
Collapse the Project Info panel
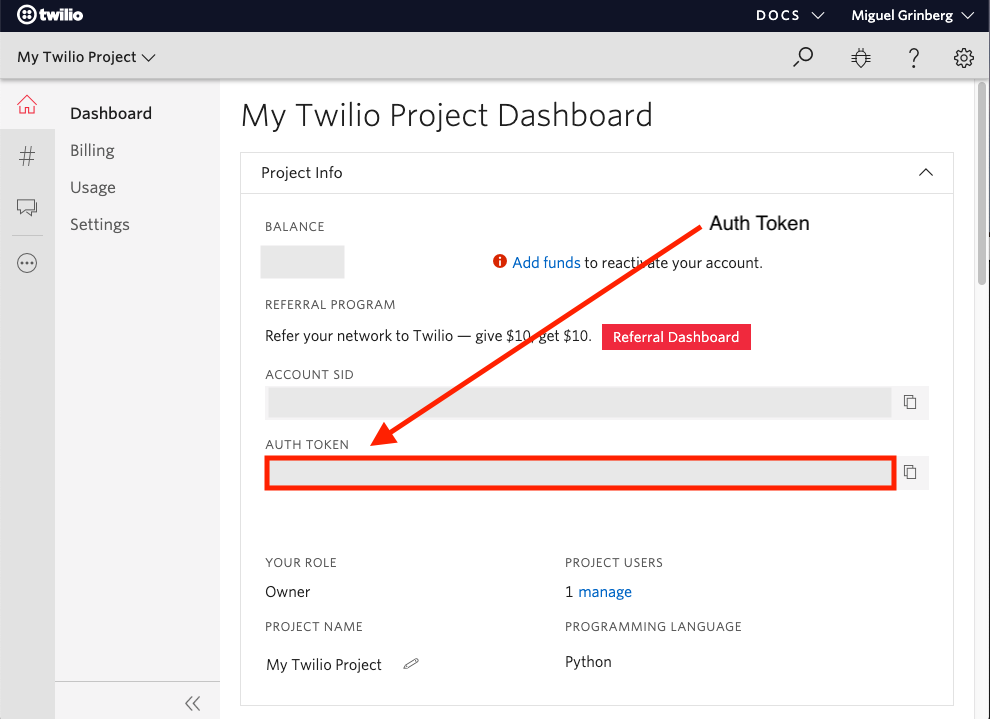click(926, 172)
